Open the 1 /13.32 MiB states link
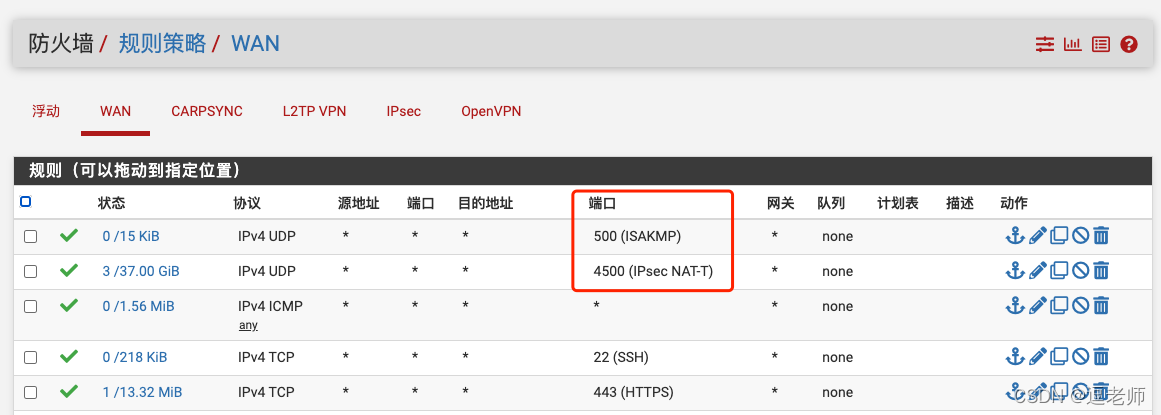 pyautogui.click(x=142, y=392)
